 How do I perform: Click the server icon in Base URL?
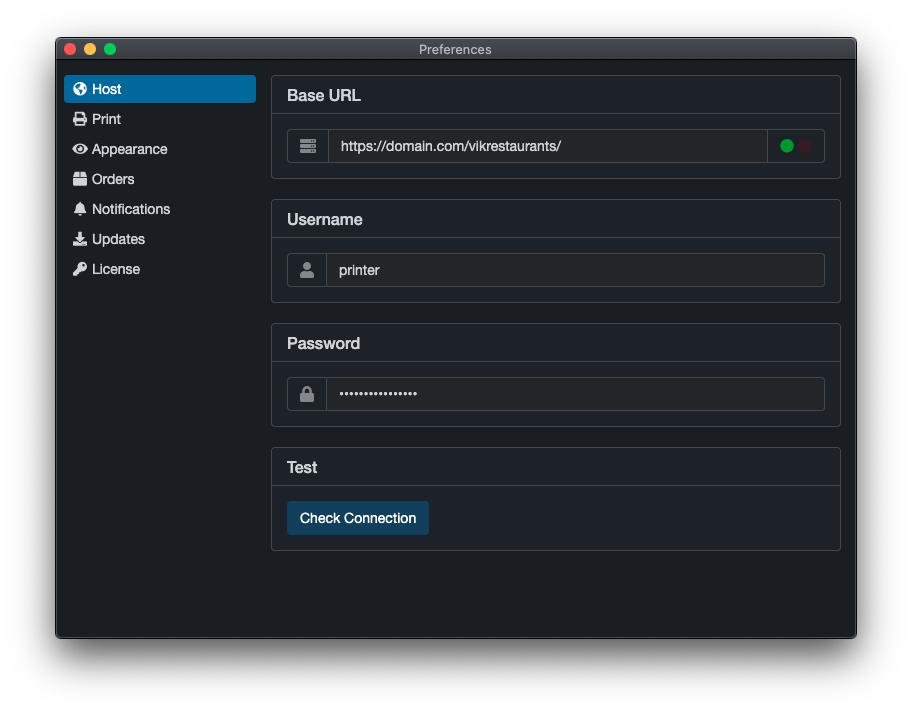[x=308, y=146]
